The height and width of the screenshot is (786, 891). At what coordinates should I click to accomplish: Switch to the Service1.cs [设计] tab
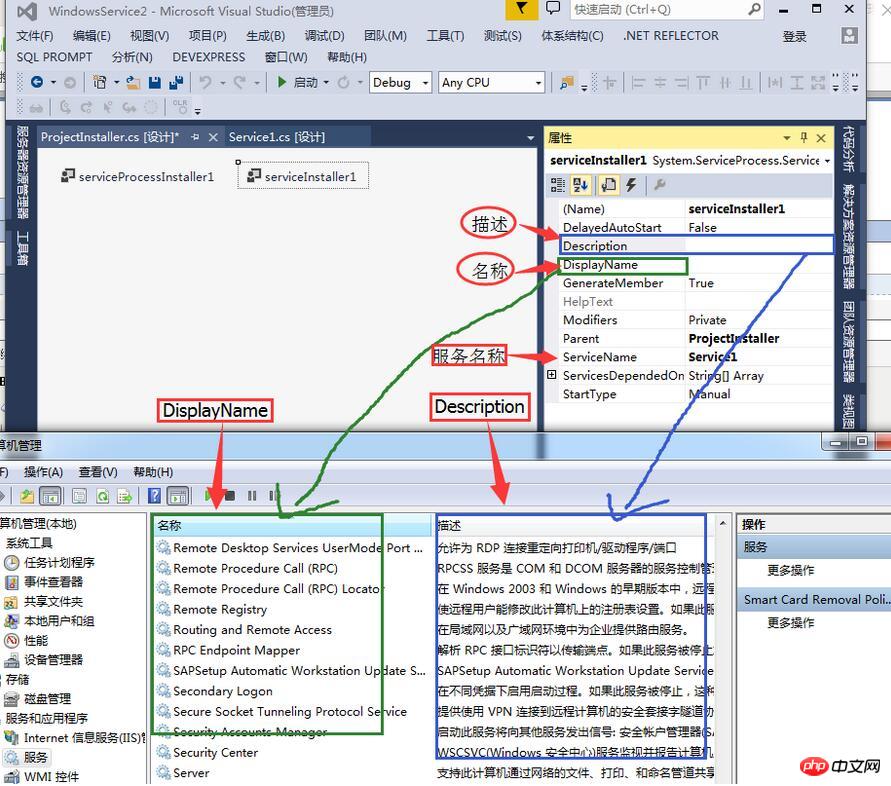click(277, 137)
